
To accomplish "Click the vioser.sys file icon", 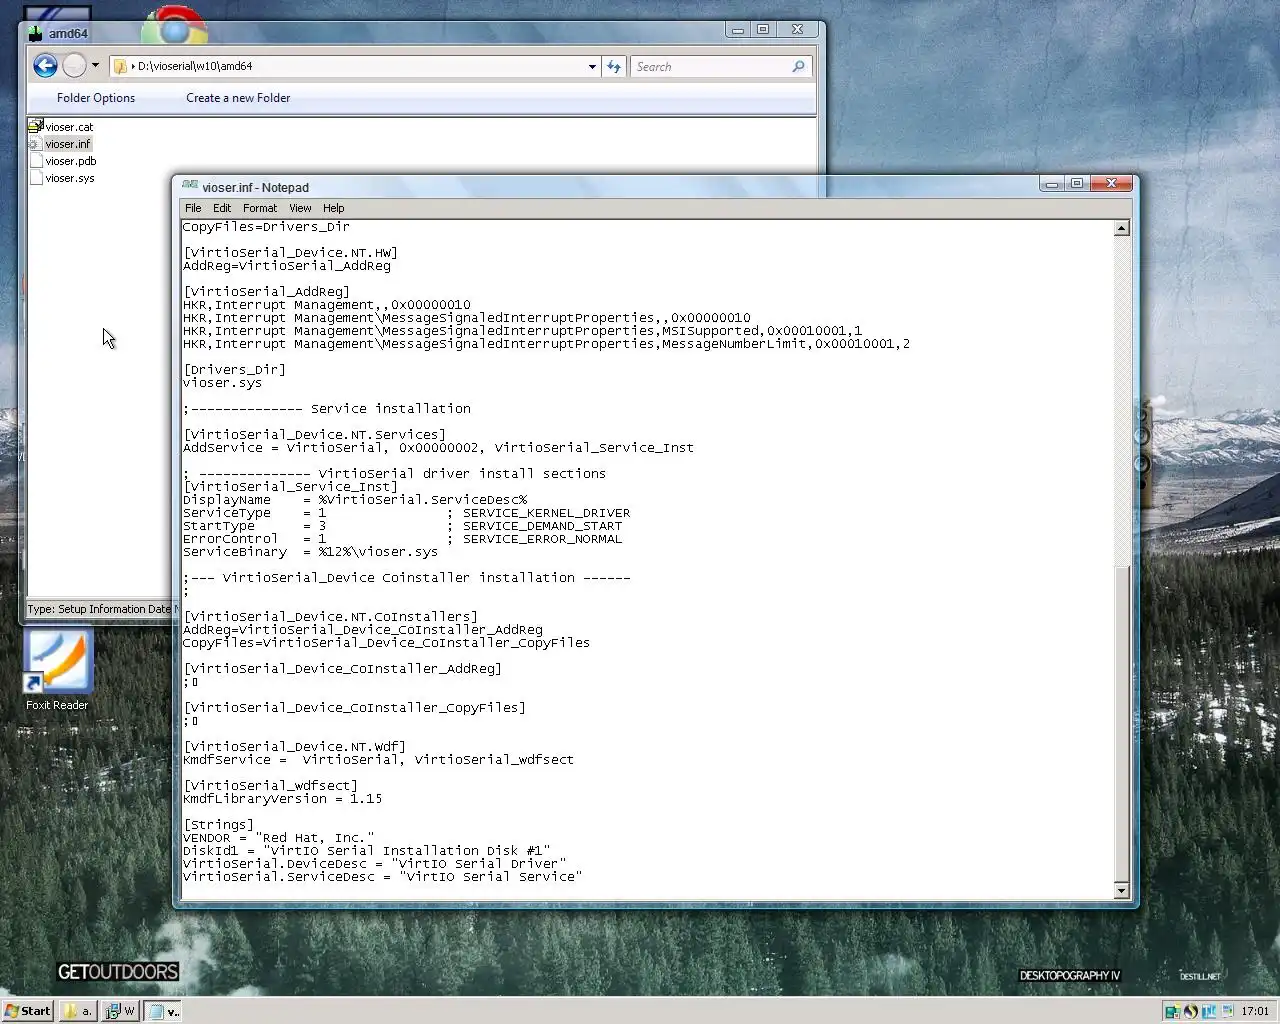I will coord(36,178).
